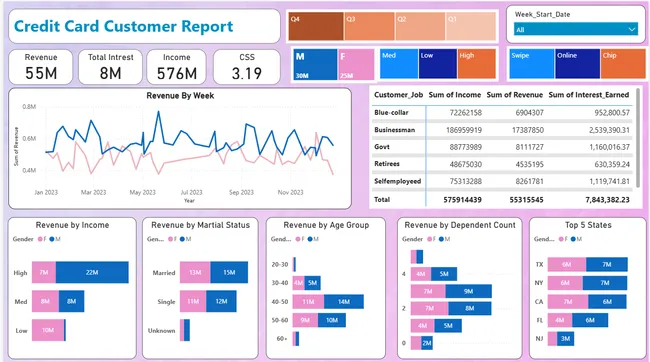The height and width of the screenshot is (362, 650).
Task: Sort table by Customer_Job column header
Action: (398, 95)
